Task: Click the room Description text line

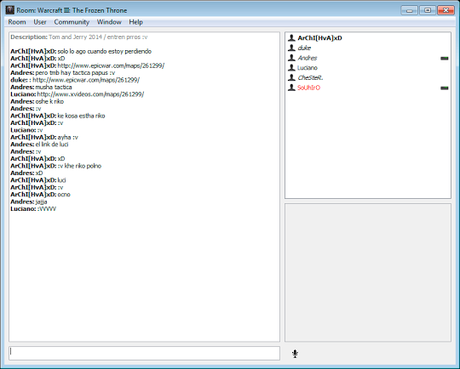Action: (x=79, y=37)
